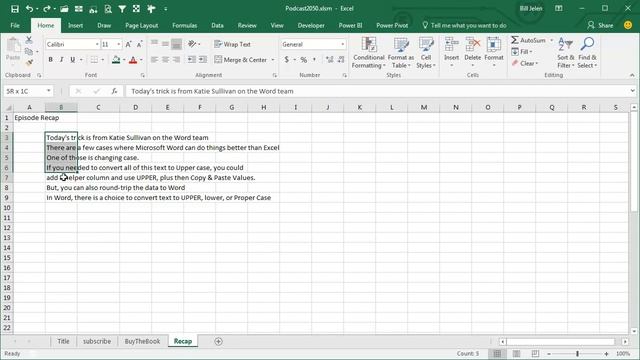The image size is (640, 360).
Task: Toggle Italic formatting
Action: click(62, 60)
